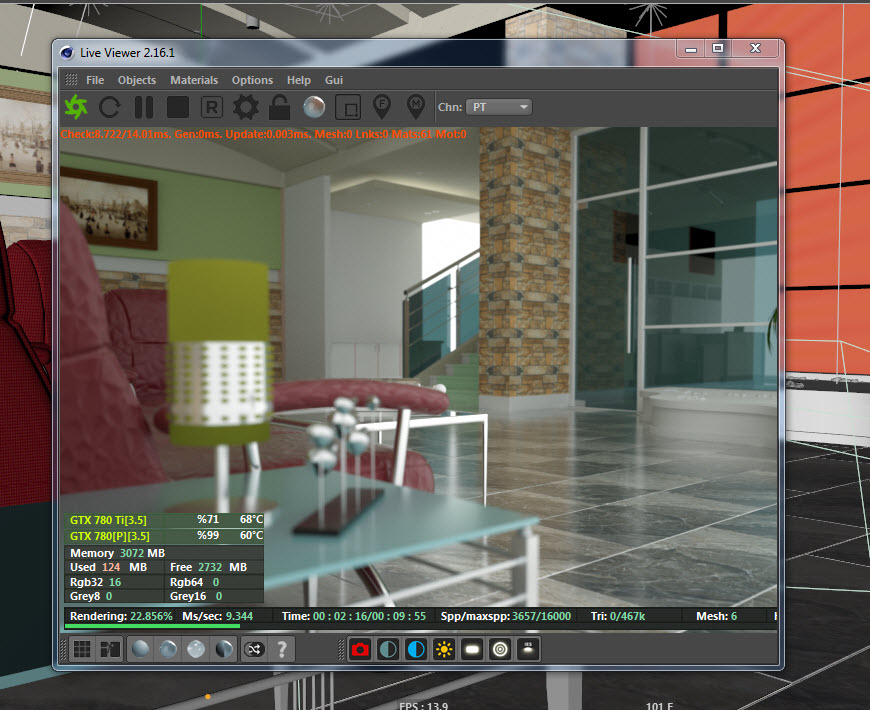Image resolution: width=870 pixels, height=710 pixels.
Task: Open the Help menu
Action: [x=299, y=80]
